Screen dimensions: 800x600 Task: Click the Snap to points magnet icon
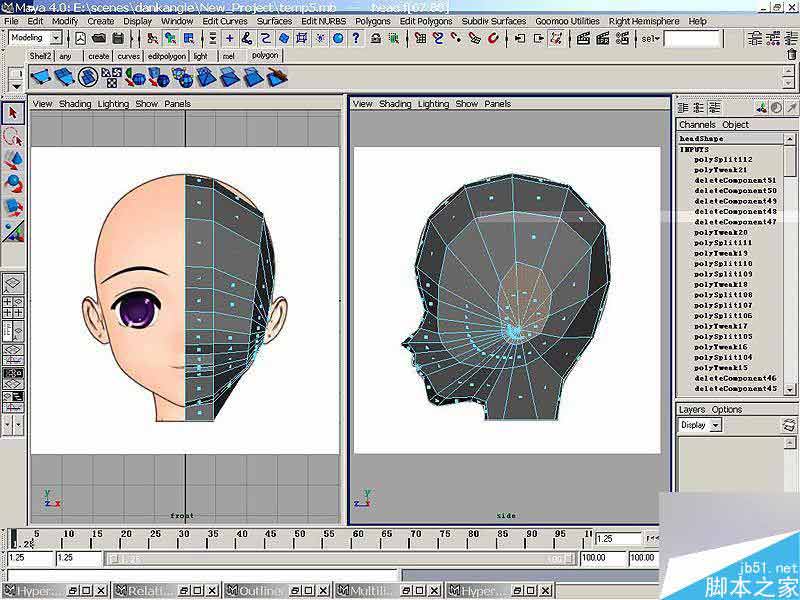pyautogui.click(x=456, y=38)
